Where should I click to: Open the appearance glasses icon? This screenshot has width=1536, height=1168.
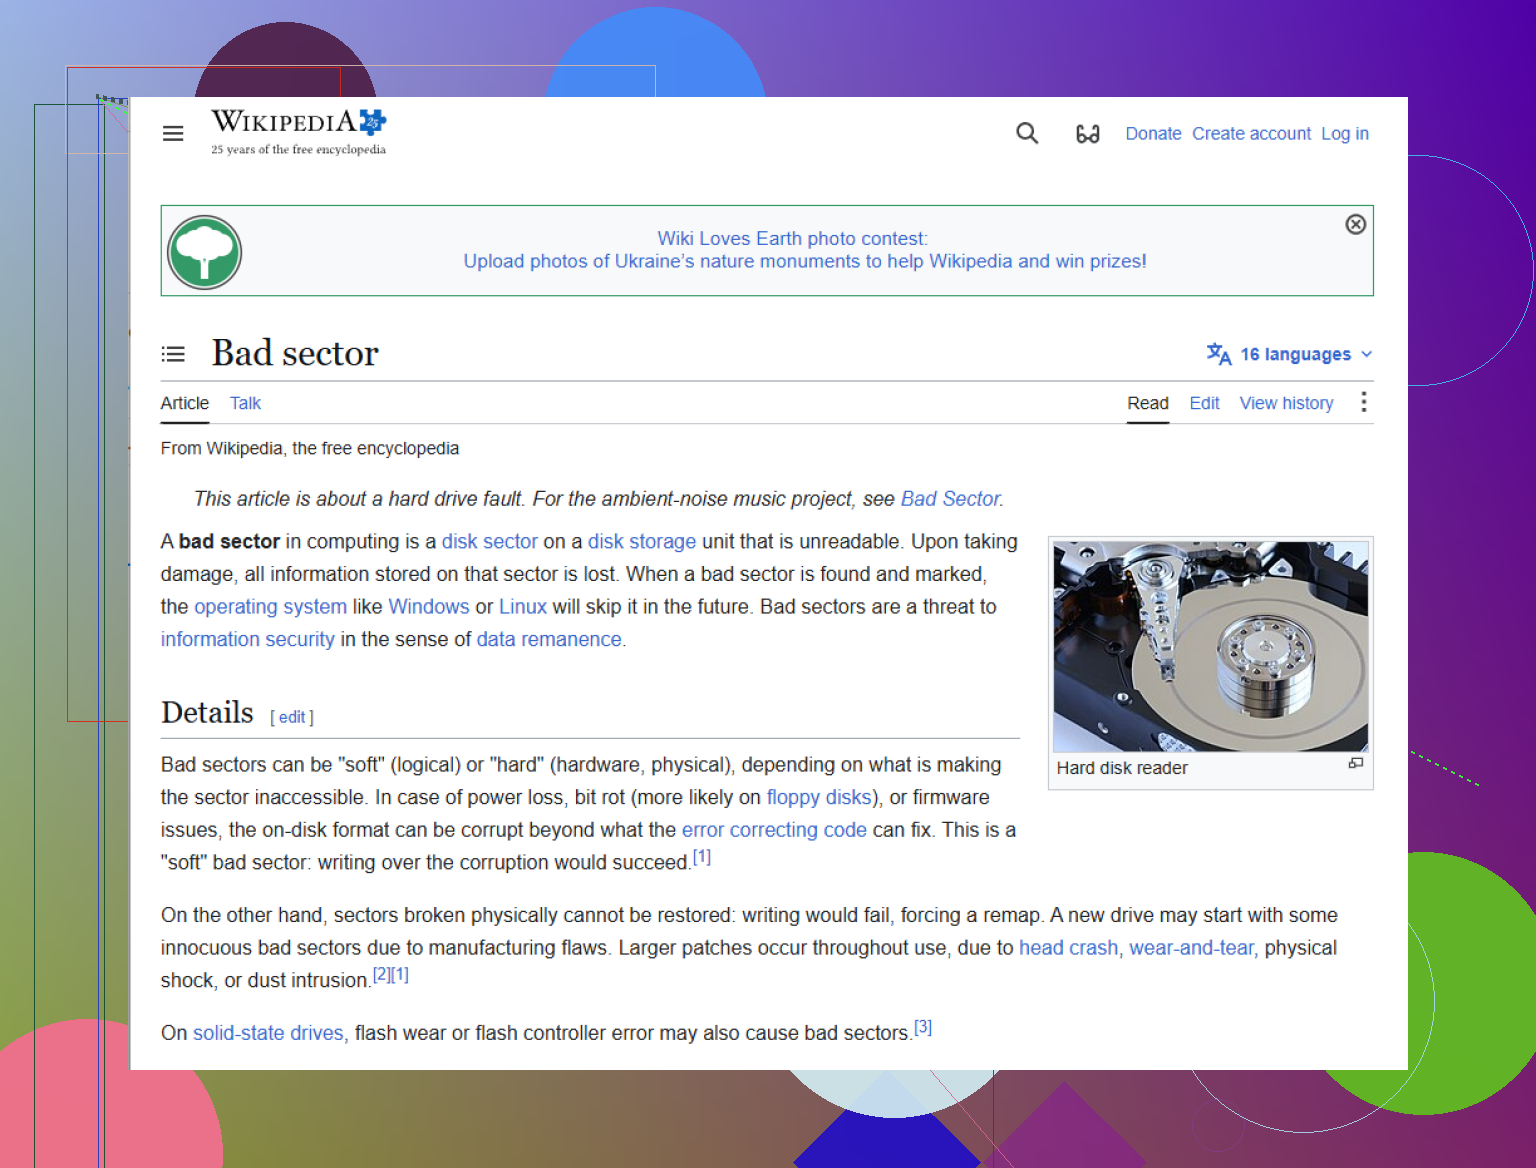pyautogui.click(x=1088, y=133)
